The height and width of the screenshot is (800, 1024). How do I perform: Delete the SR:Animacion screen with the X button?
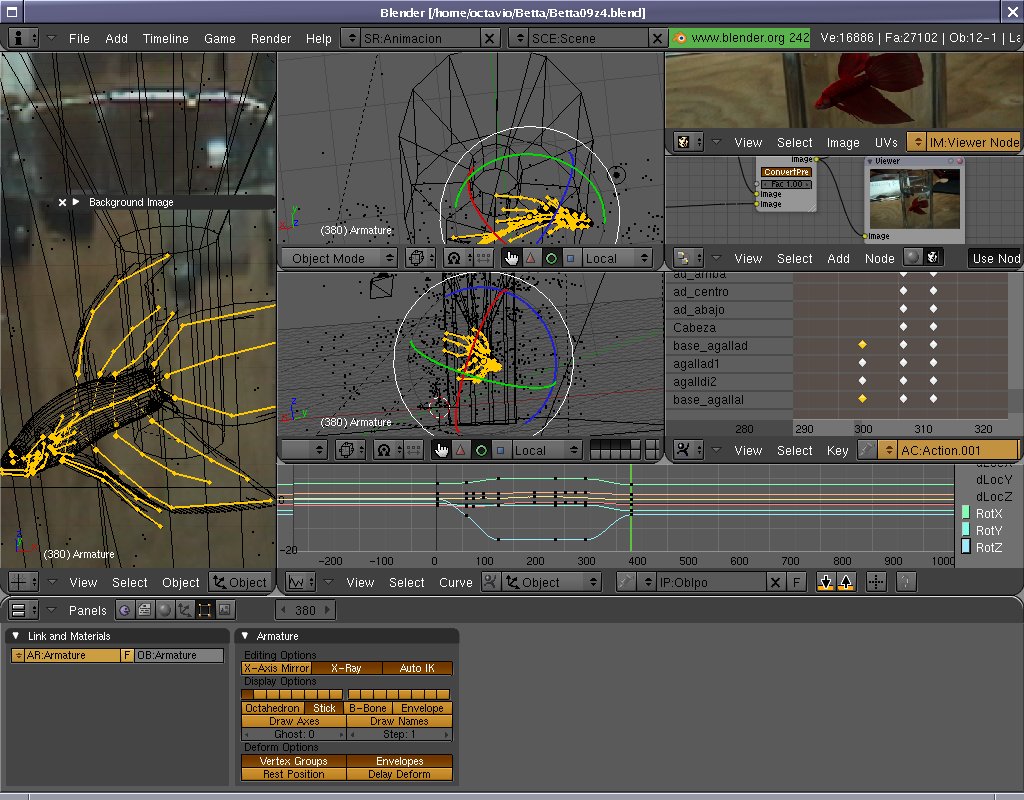[490, 38]
